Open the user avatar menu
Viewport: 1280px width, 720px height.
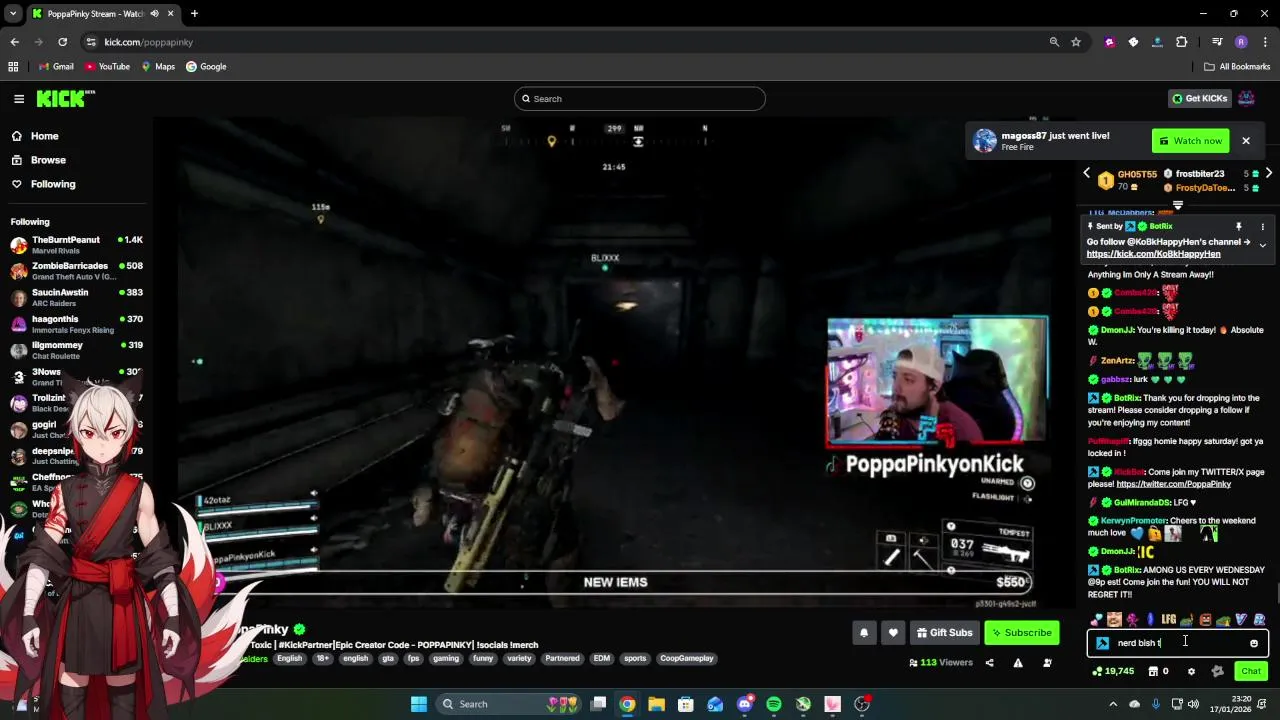(x=1246, y=98)
